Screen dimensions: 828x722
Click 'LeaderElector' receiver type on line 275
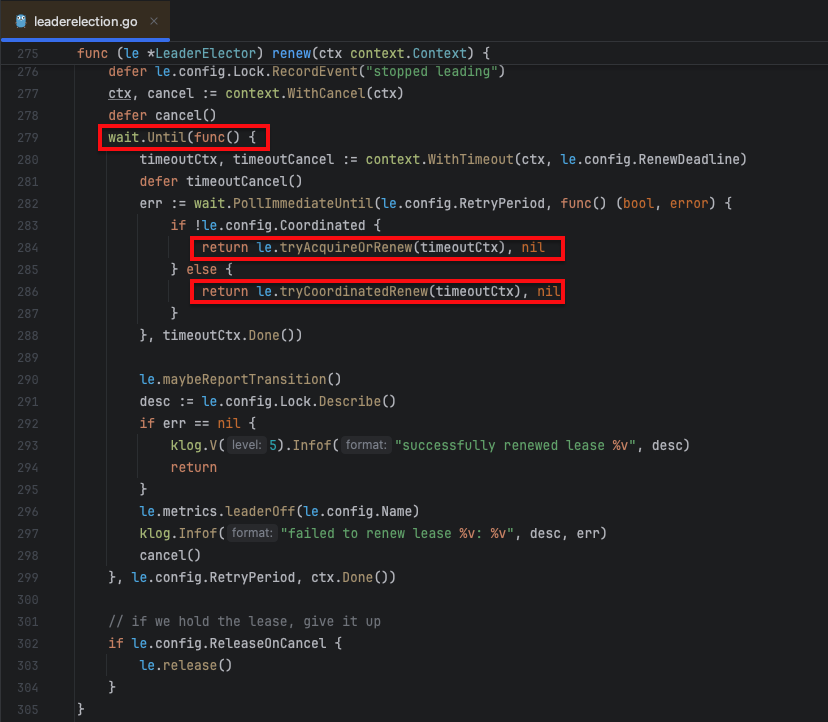pos(205,53)
